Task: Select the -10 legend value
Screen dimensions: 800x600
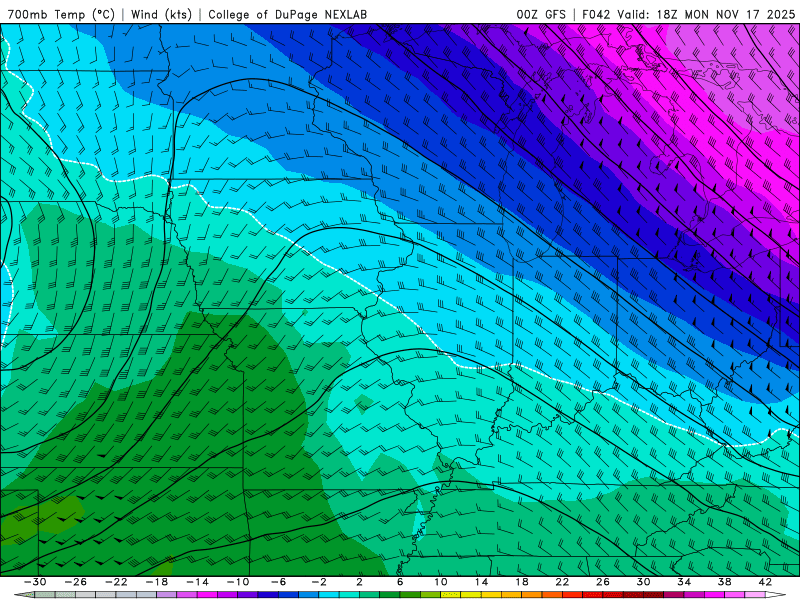Action: [238, 582]
